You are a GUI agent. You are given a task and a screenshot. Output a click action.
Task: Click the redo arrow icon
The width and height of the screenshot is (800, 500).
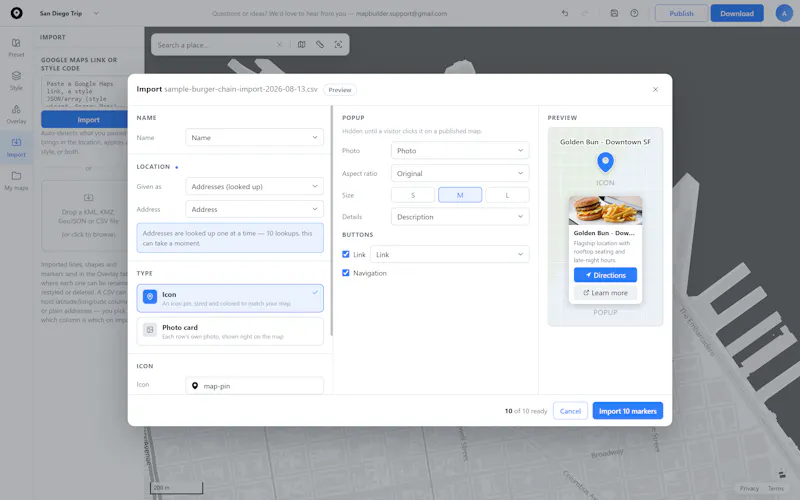click(585, 13)
